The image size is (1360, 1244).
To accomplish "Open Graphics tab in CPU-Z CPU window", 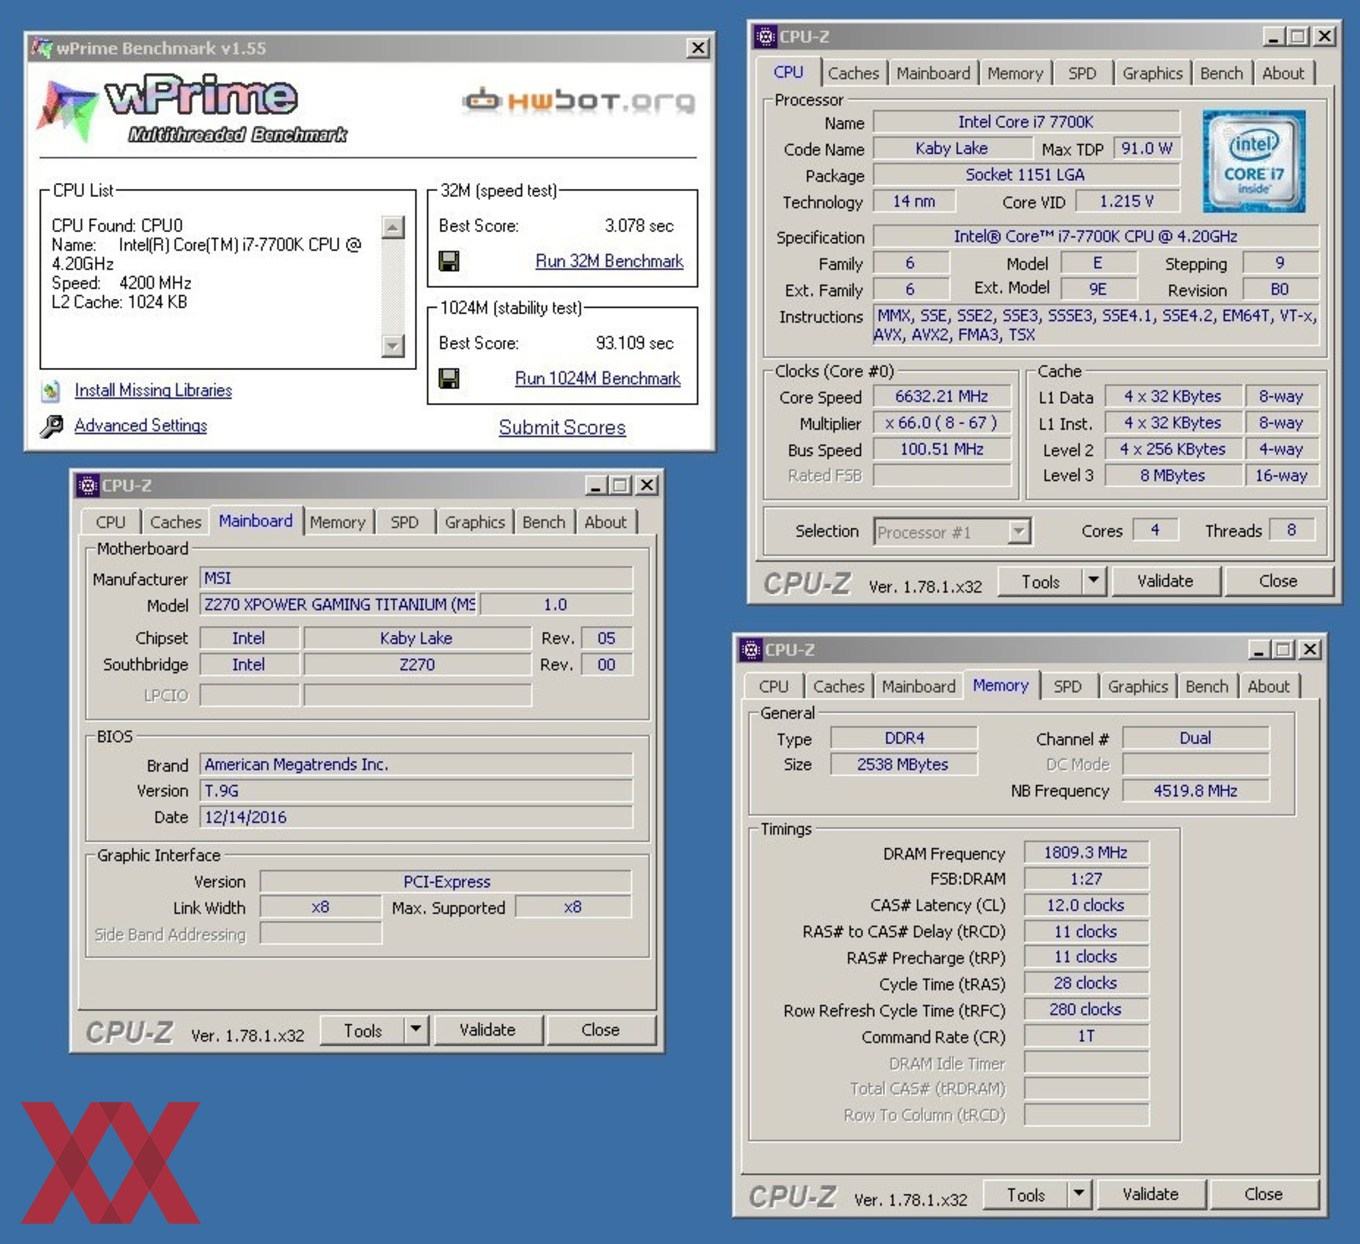I will click(1152, 73).
